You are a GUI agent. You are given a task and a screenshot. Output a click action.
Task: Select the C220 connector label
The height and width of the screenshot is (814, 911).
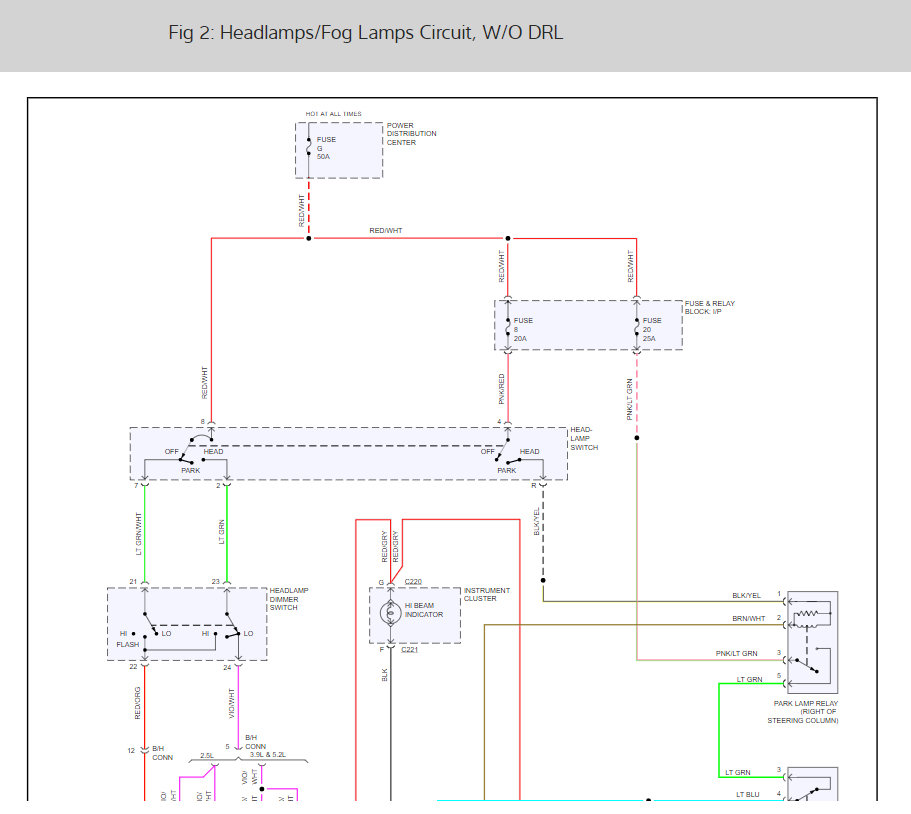click(413, 582)
